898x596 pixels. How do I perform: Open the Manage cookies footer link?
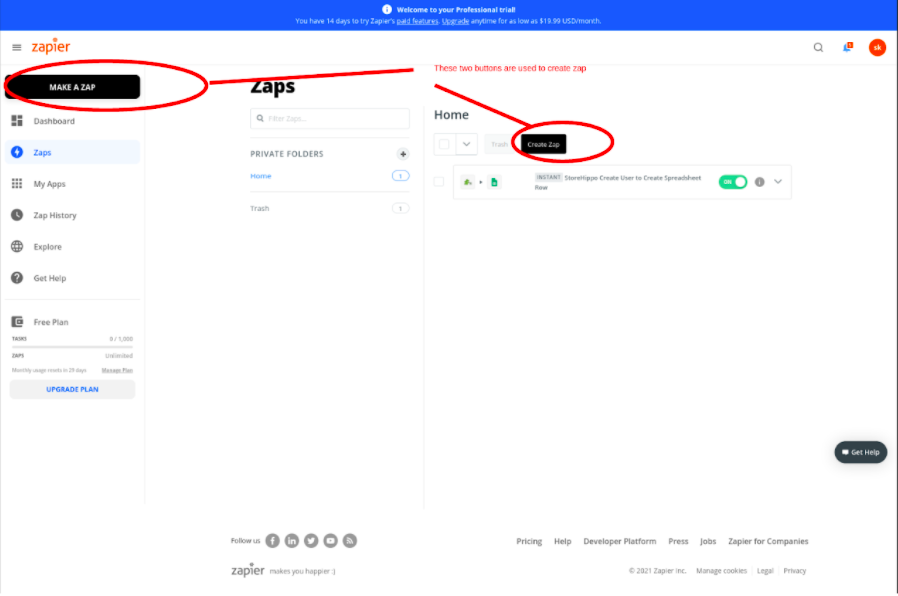(x=722, y=571)
